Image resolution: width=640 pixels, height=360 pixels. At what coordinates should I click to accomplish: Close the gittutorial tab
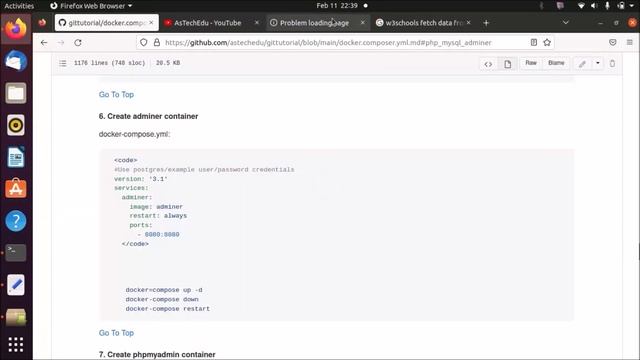coord(151,23)
